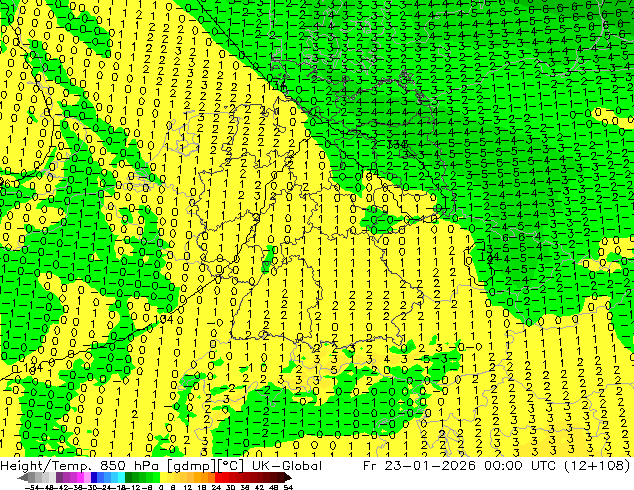The width and height of the screenshot is (634, 490).
Task: Click the 'UK-Global' model name
Action: tap(287, 466)
